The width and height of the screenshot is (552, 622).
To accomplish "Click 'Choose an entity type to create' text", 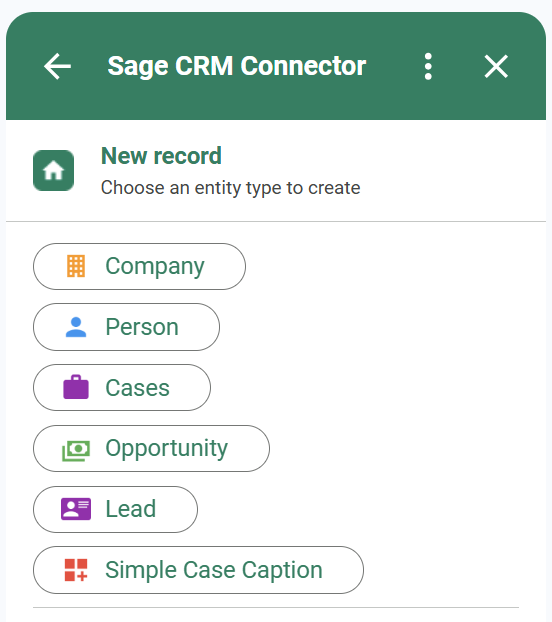I will [230, 188].
